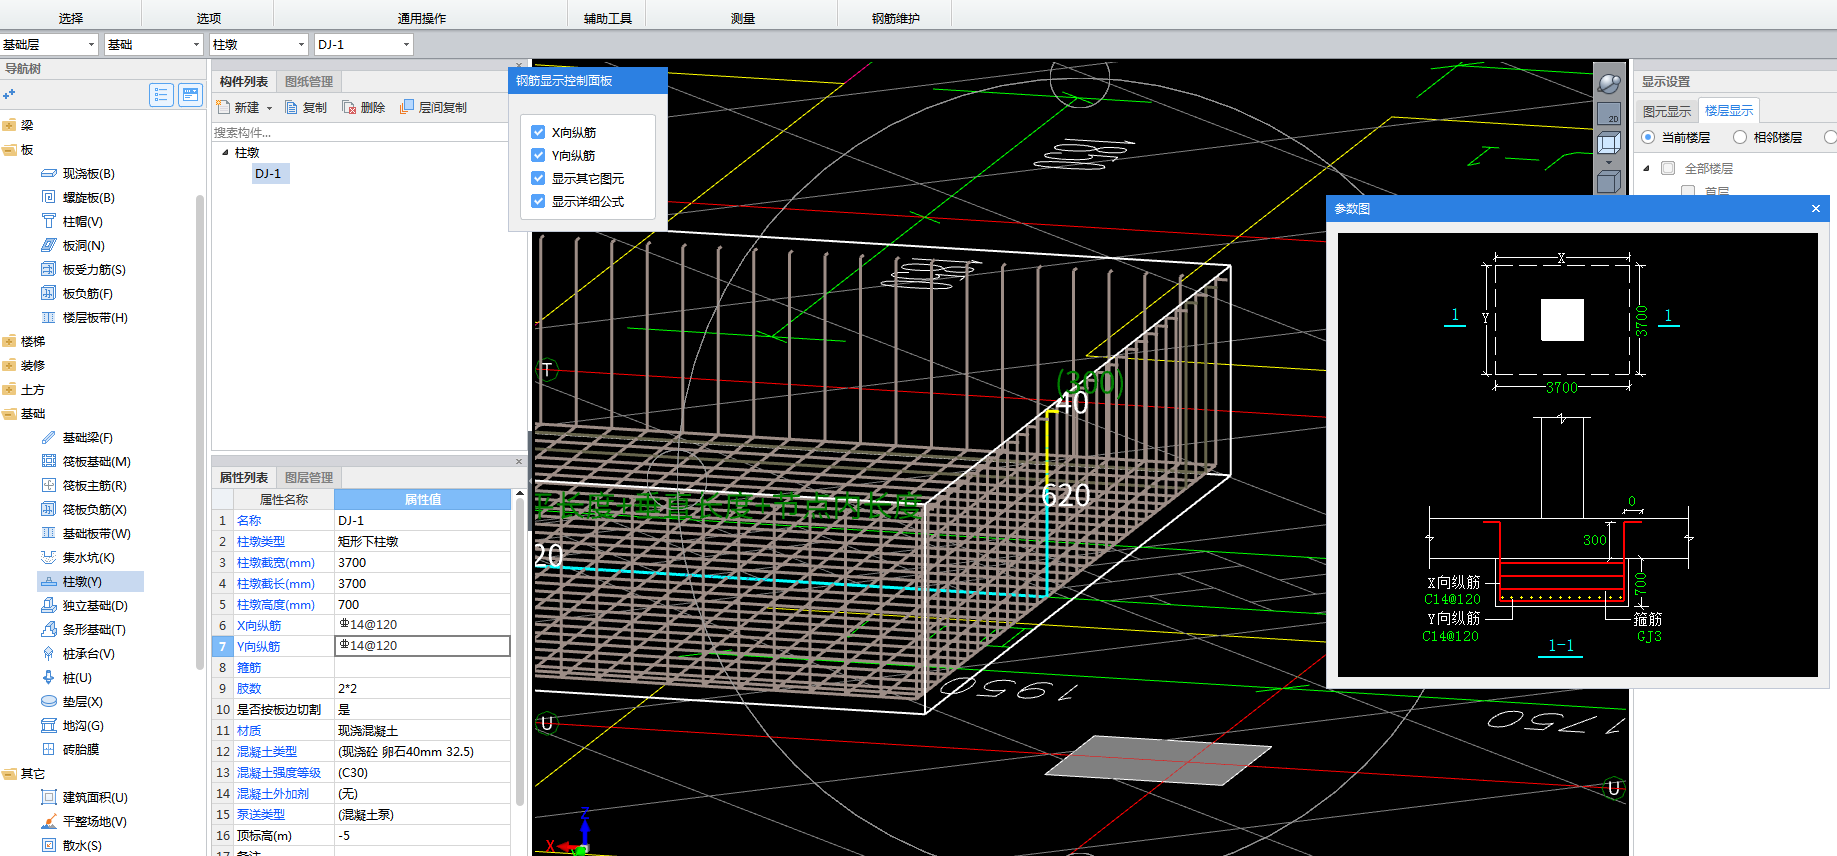The height and width of the screenshot is (856, 1837).
Task: Click the orbit view sphere icon
Action: [1608, 84]
